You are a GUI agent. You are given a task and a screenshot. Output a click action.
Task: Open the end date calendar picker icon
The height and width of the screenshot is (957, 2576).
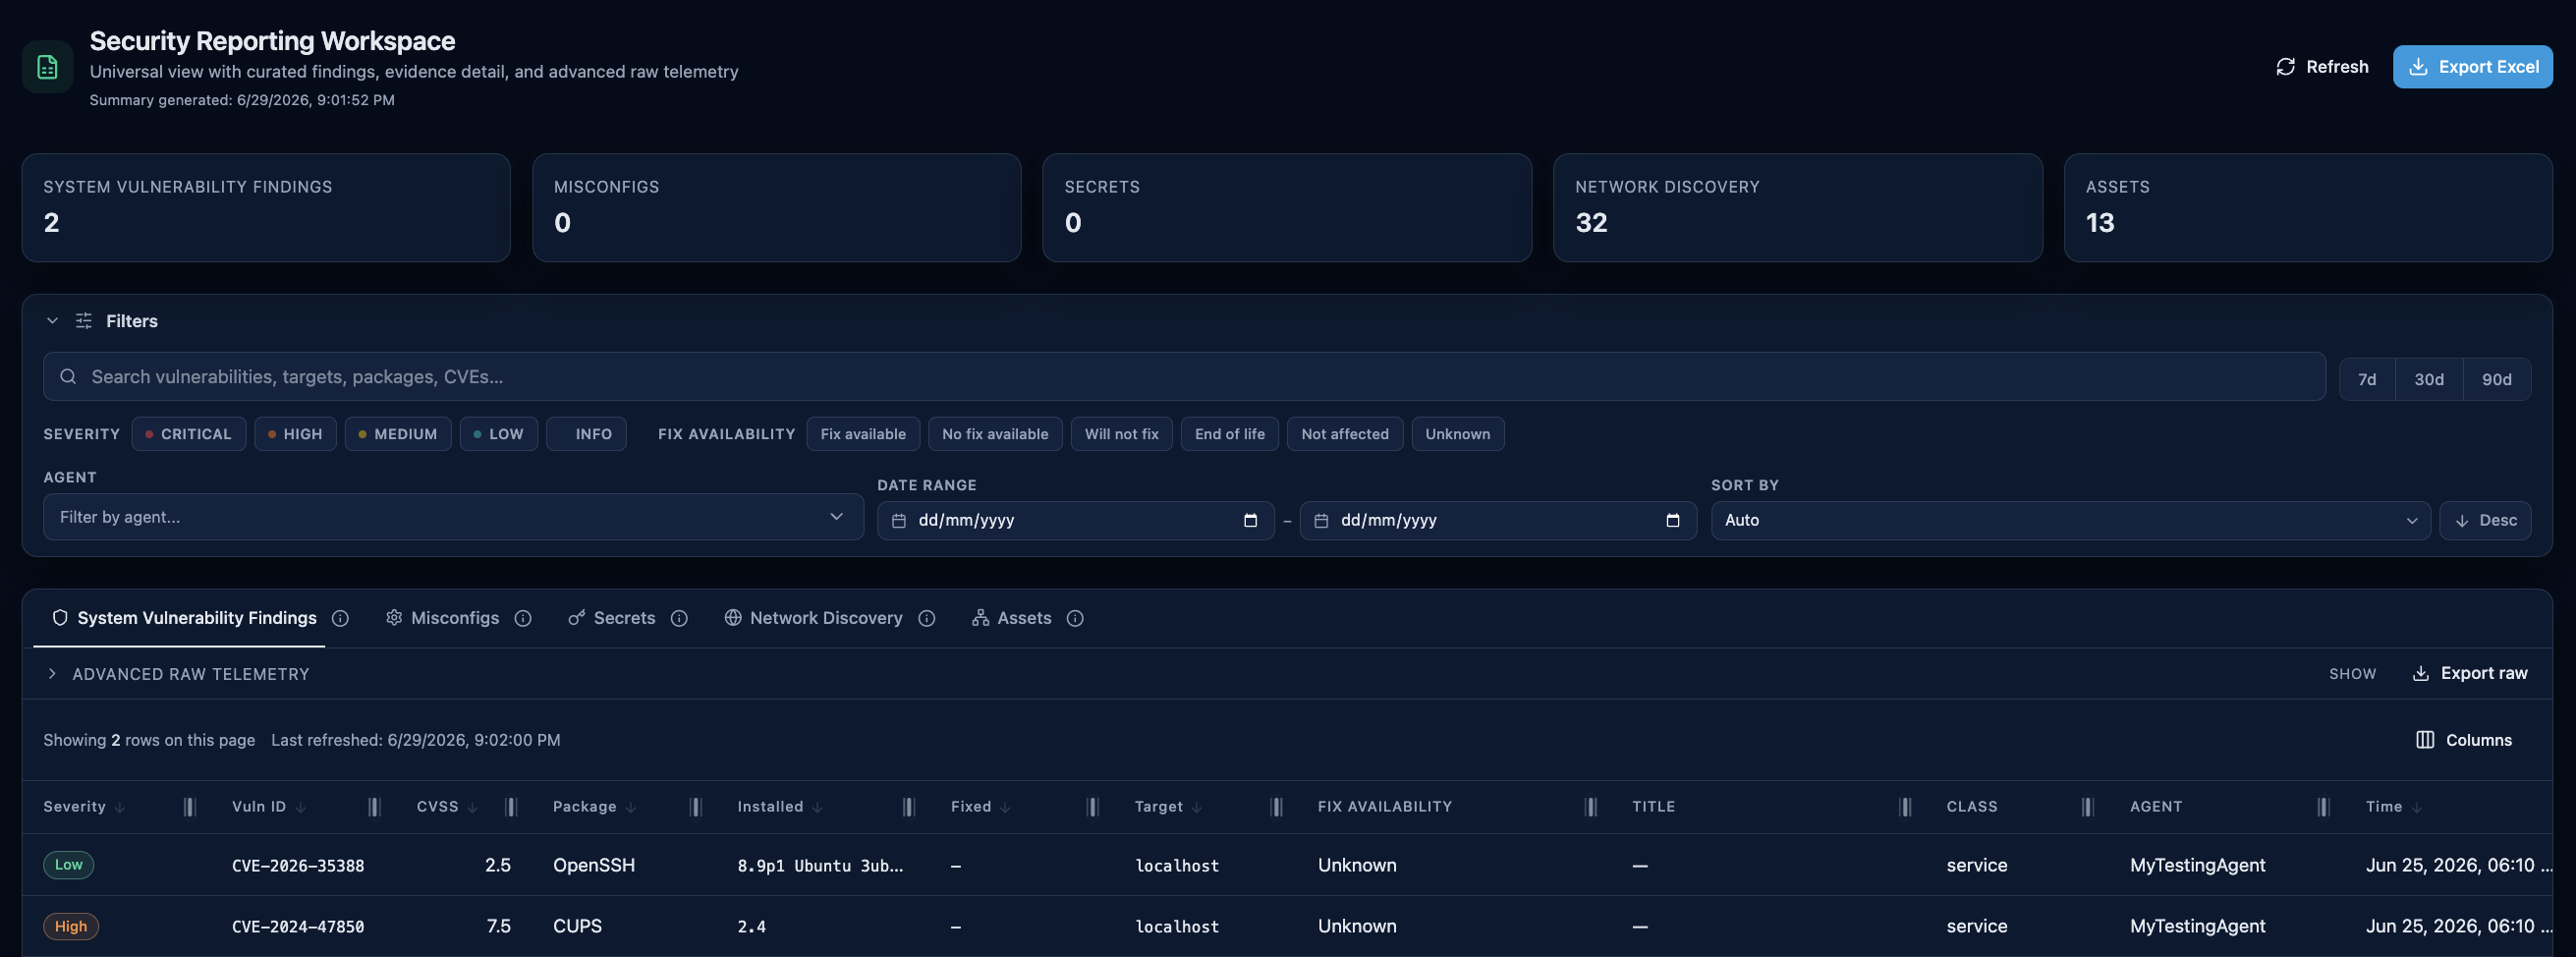coord(1672,521)
